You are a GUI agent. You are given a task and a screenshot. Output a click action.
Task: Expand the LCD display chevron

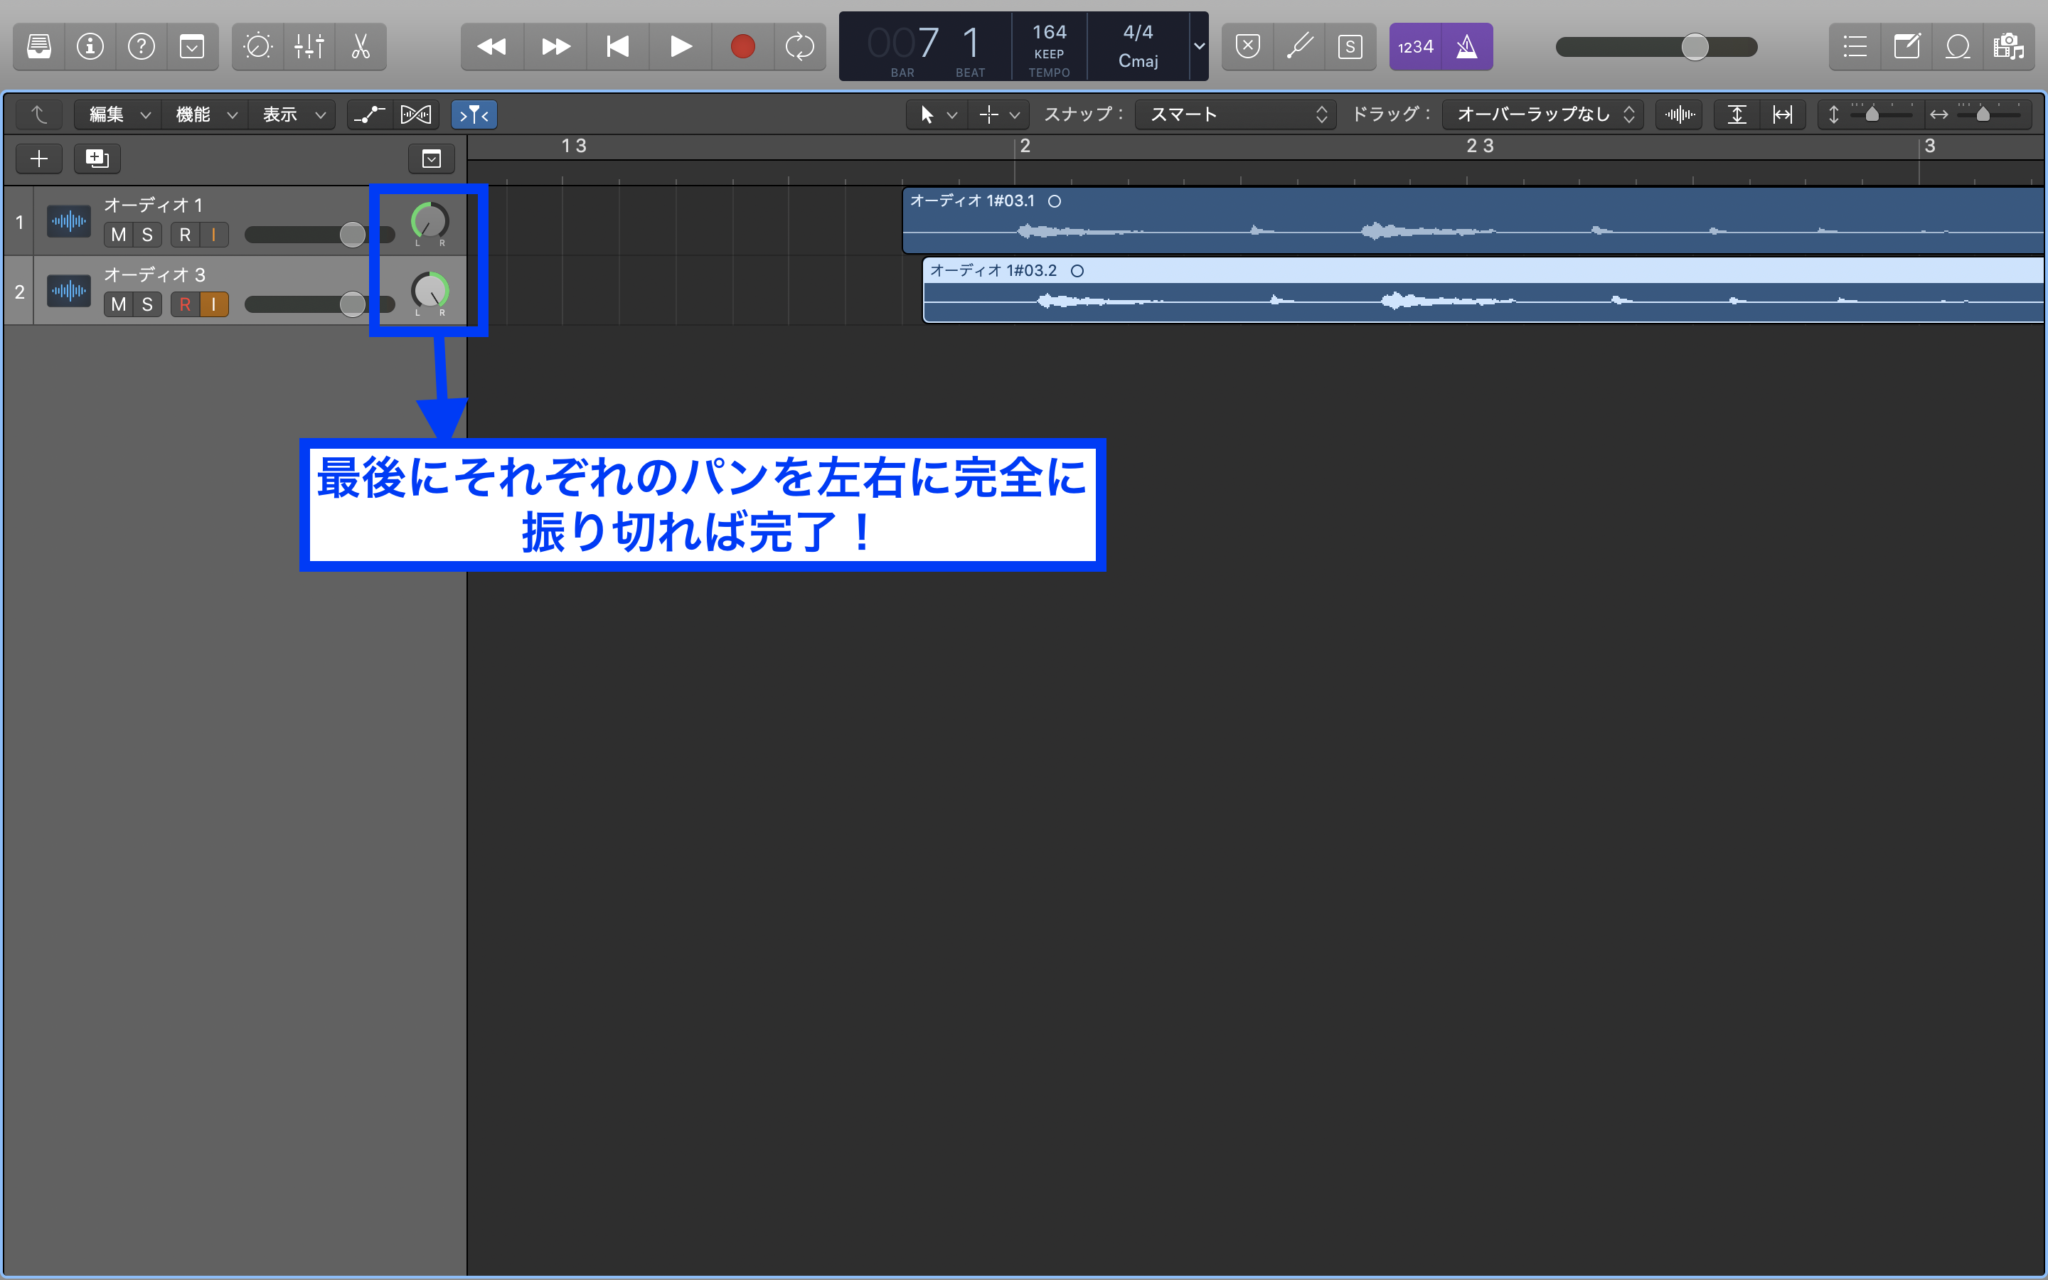1198,47
